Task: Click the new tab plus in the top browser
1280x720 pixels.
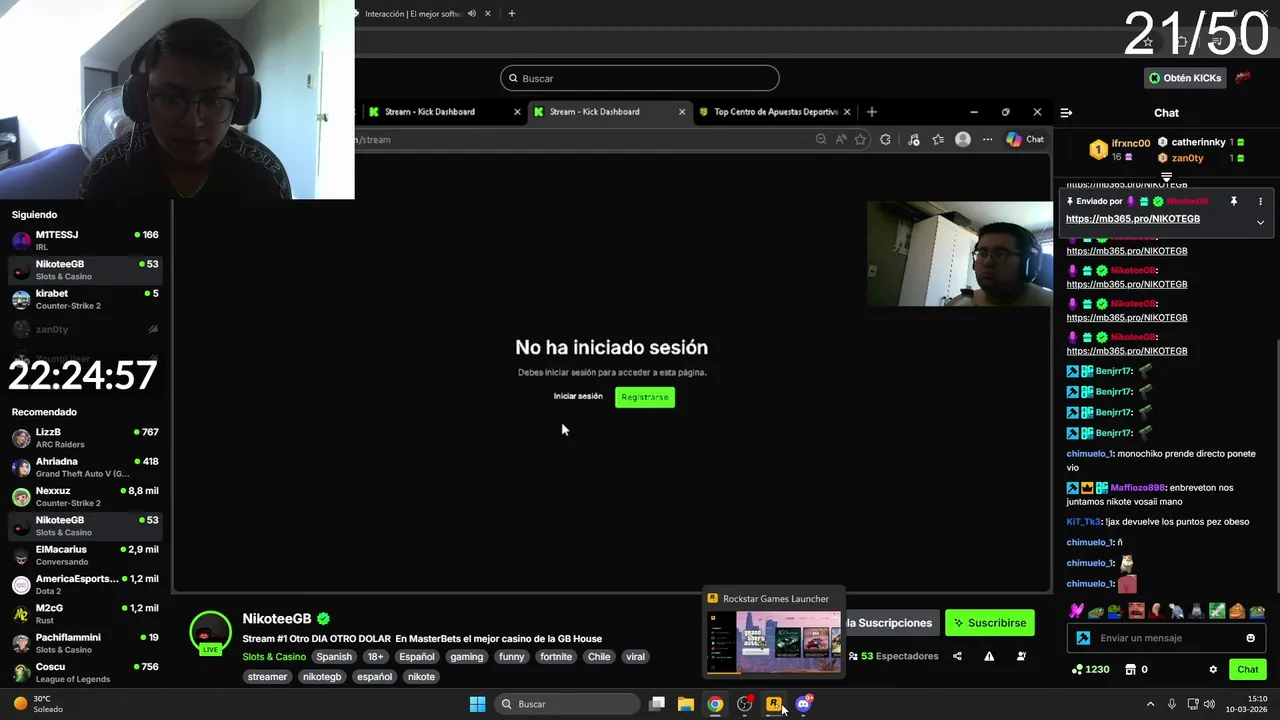Action: 512,14
